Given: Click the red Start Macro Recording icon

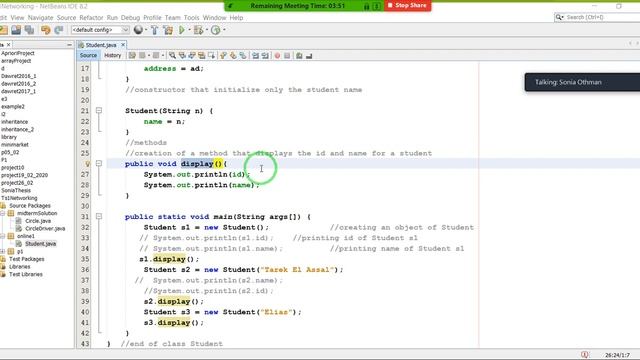Looking at the screenshot, I should click(x=277, y=56).
